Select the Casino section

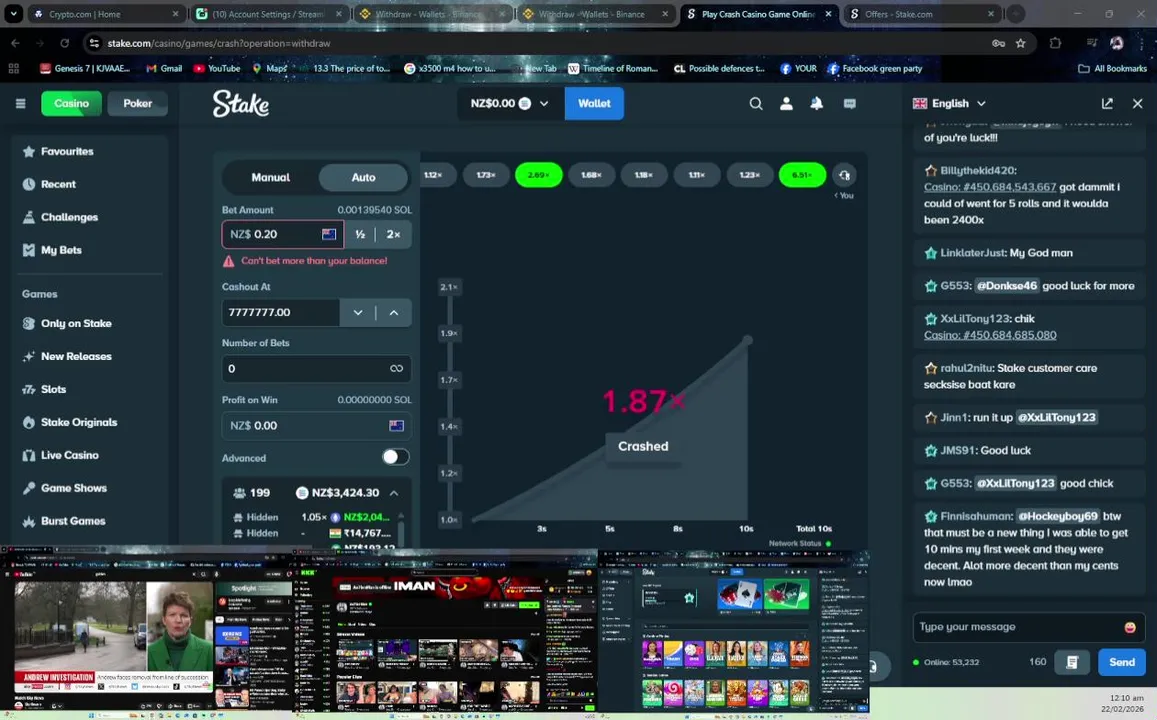pos(72,103)
